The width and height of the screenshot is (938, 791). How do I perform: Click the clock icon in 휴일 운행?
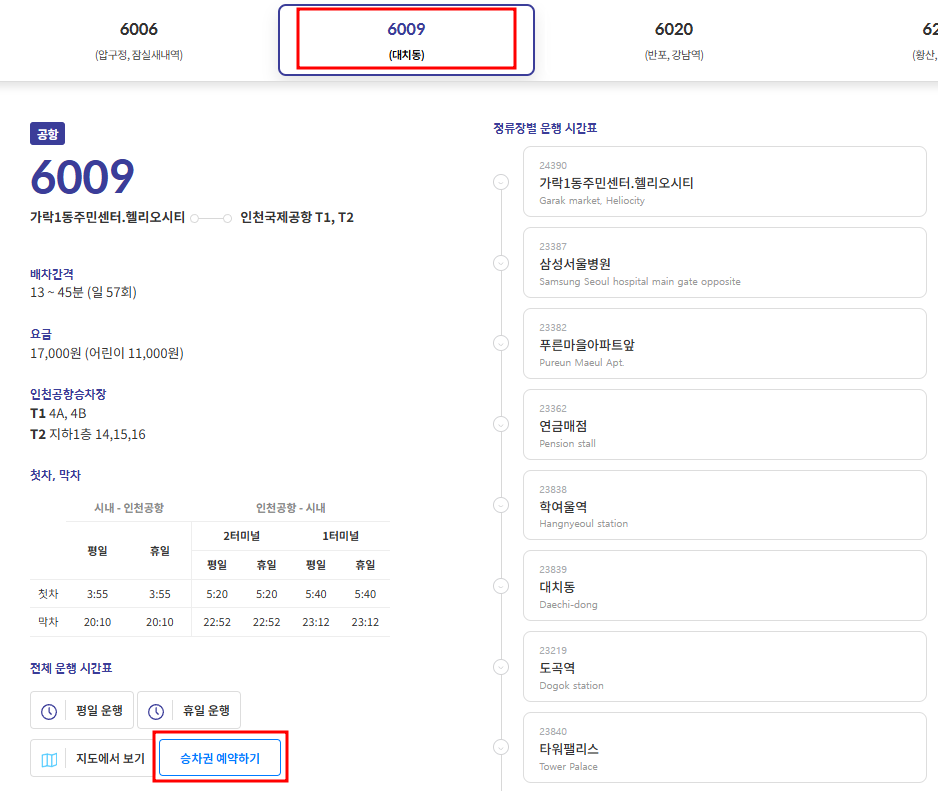(156, 711)
